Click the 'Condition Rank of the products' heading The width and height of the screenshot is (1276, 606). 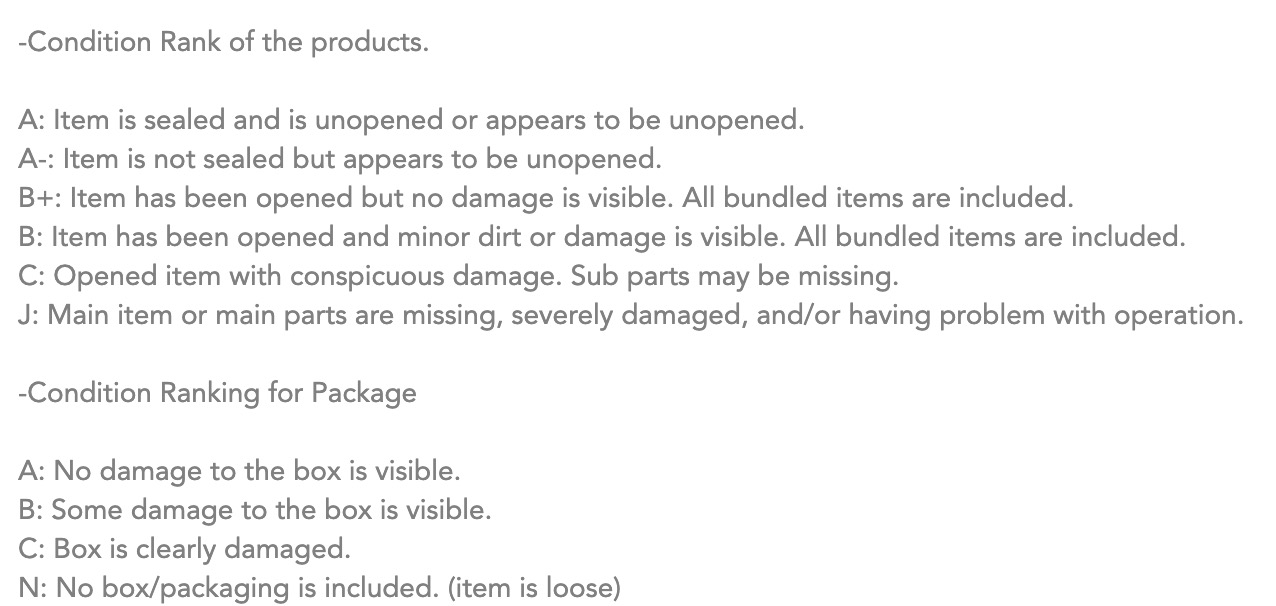click(223, 44)
